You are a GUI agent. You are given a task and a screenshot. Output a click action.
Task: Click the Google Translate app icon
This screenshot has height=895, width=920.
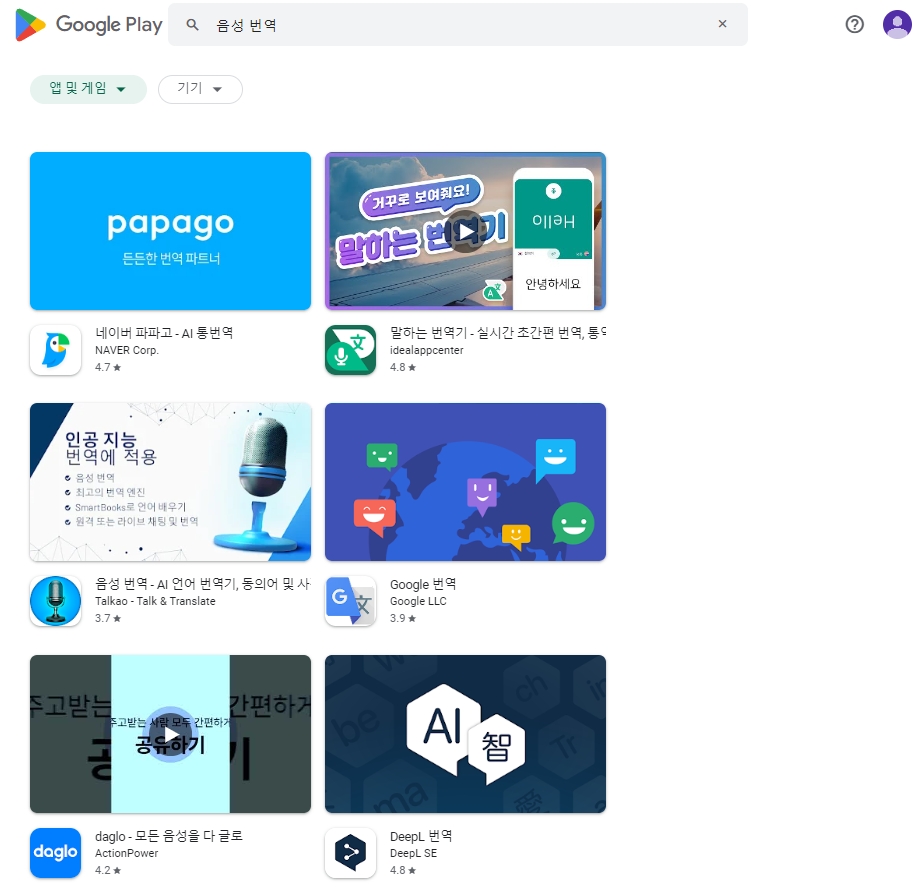[350, 601]
